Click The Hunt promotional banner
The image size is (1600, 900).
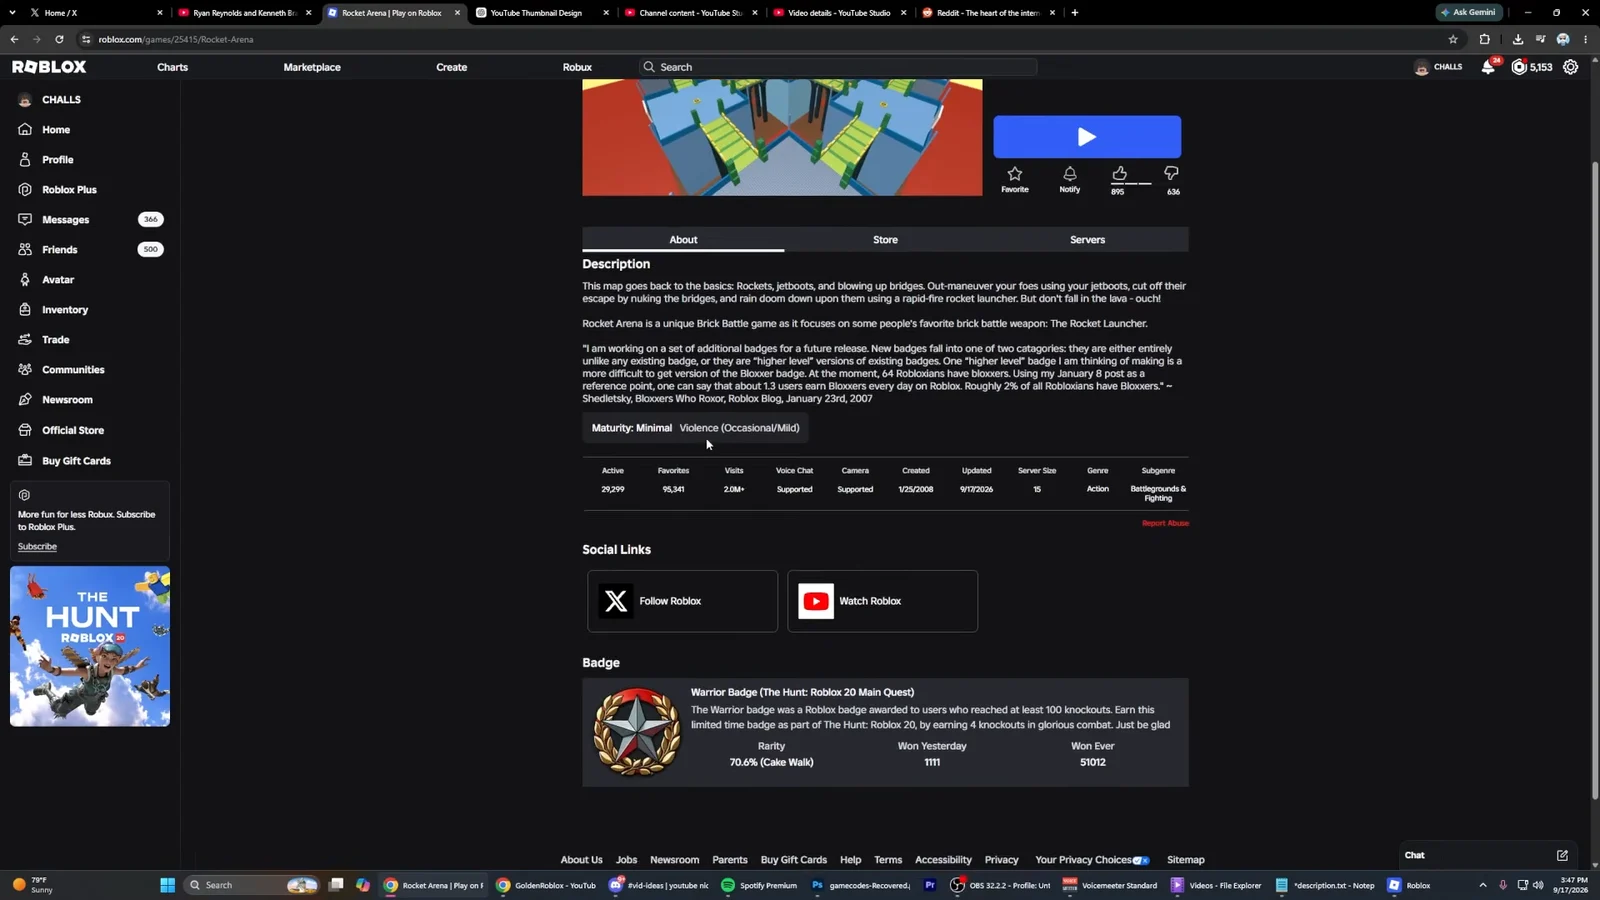pos(90,646)
